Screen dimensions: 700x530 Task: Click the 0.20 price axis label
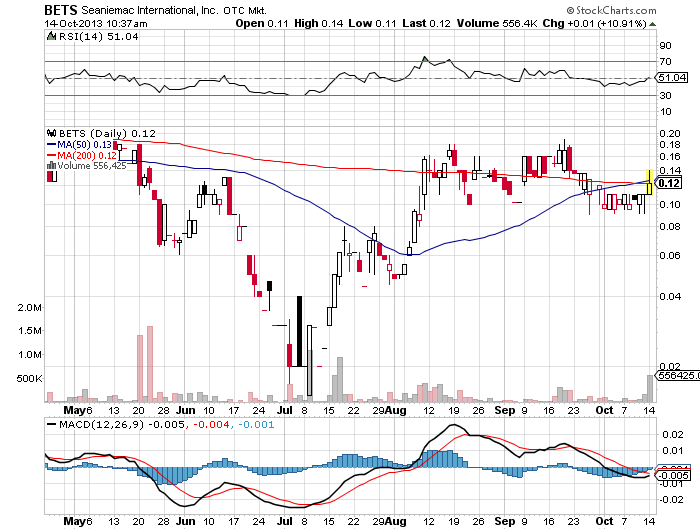670,134
